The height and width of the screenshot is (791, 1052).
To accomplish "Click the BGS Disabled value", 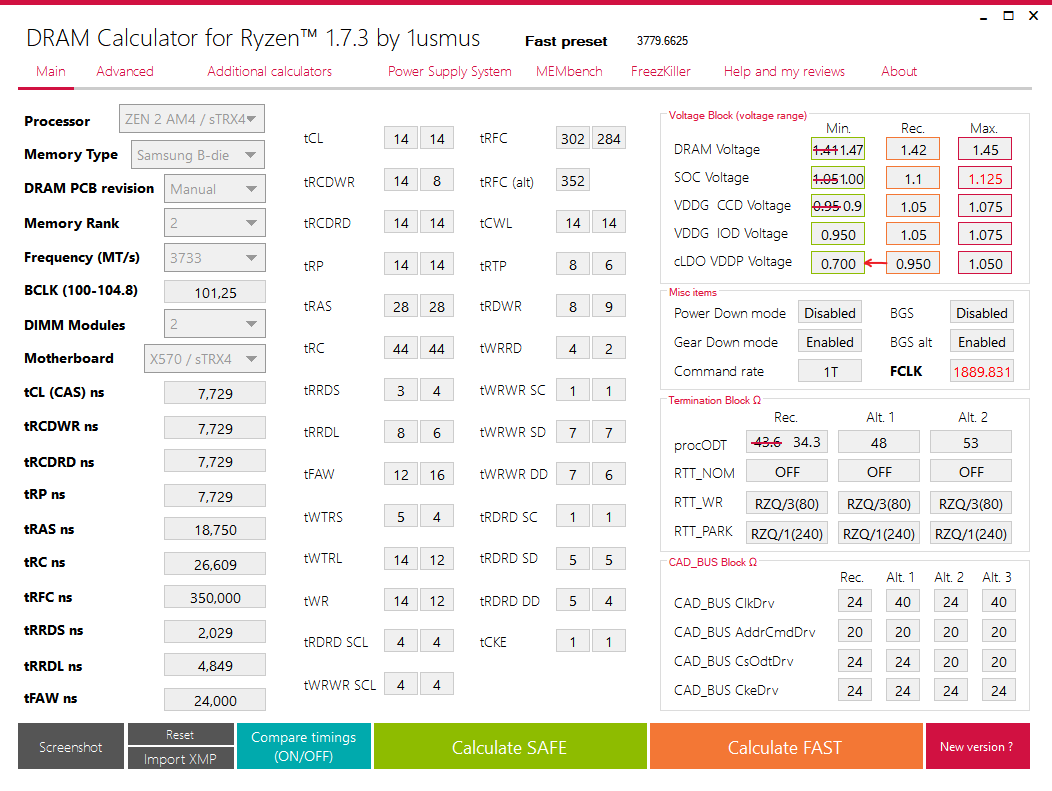I will pos(982,313).
